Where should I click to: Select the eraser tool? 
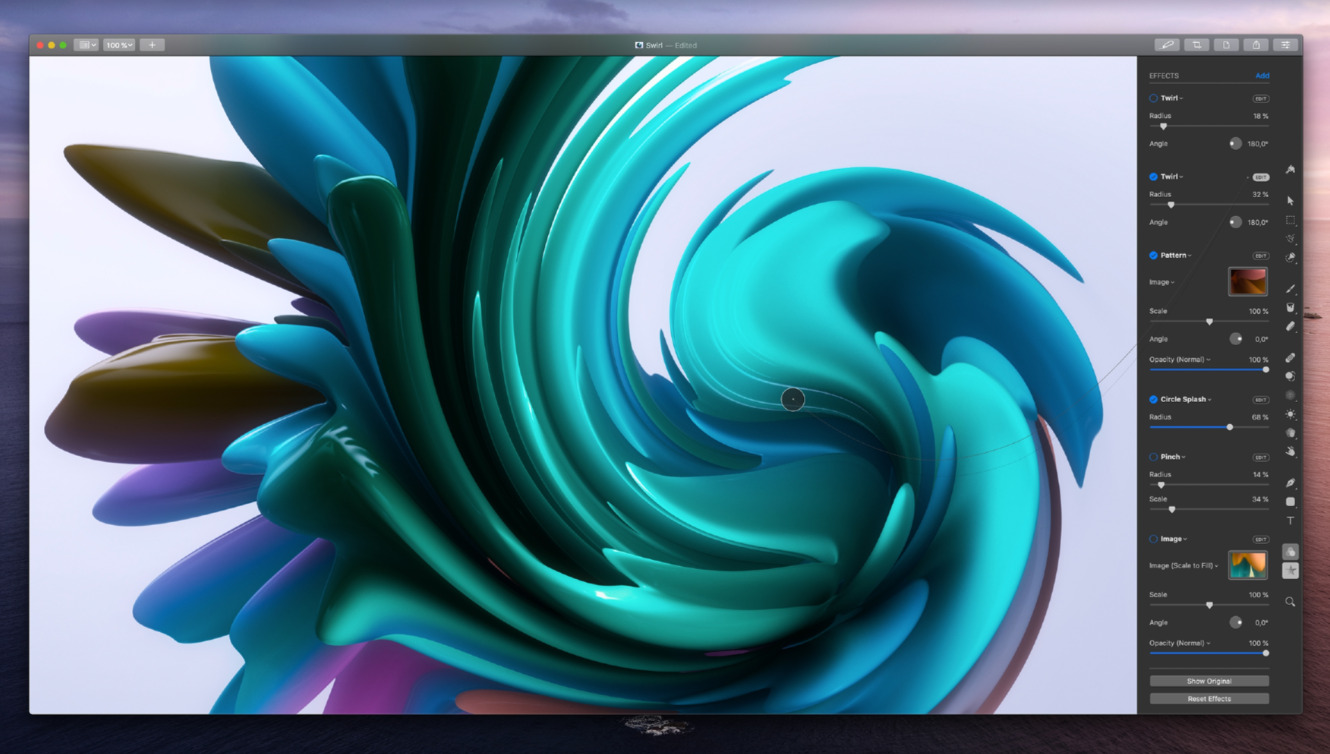[x=1290, y=327]
